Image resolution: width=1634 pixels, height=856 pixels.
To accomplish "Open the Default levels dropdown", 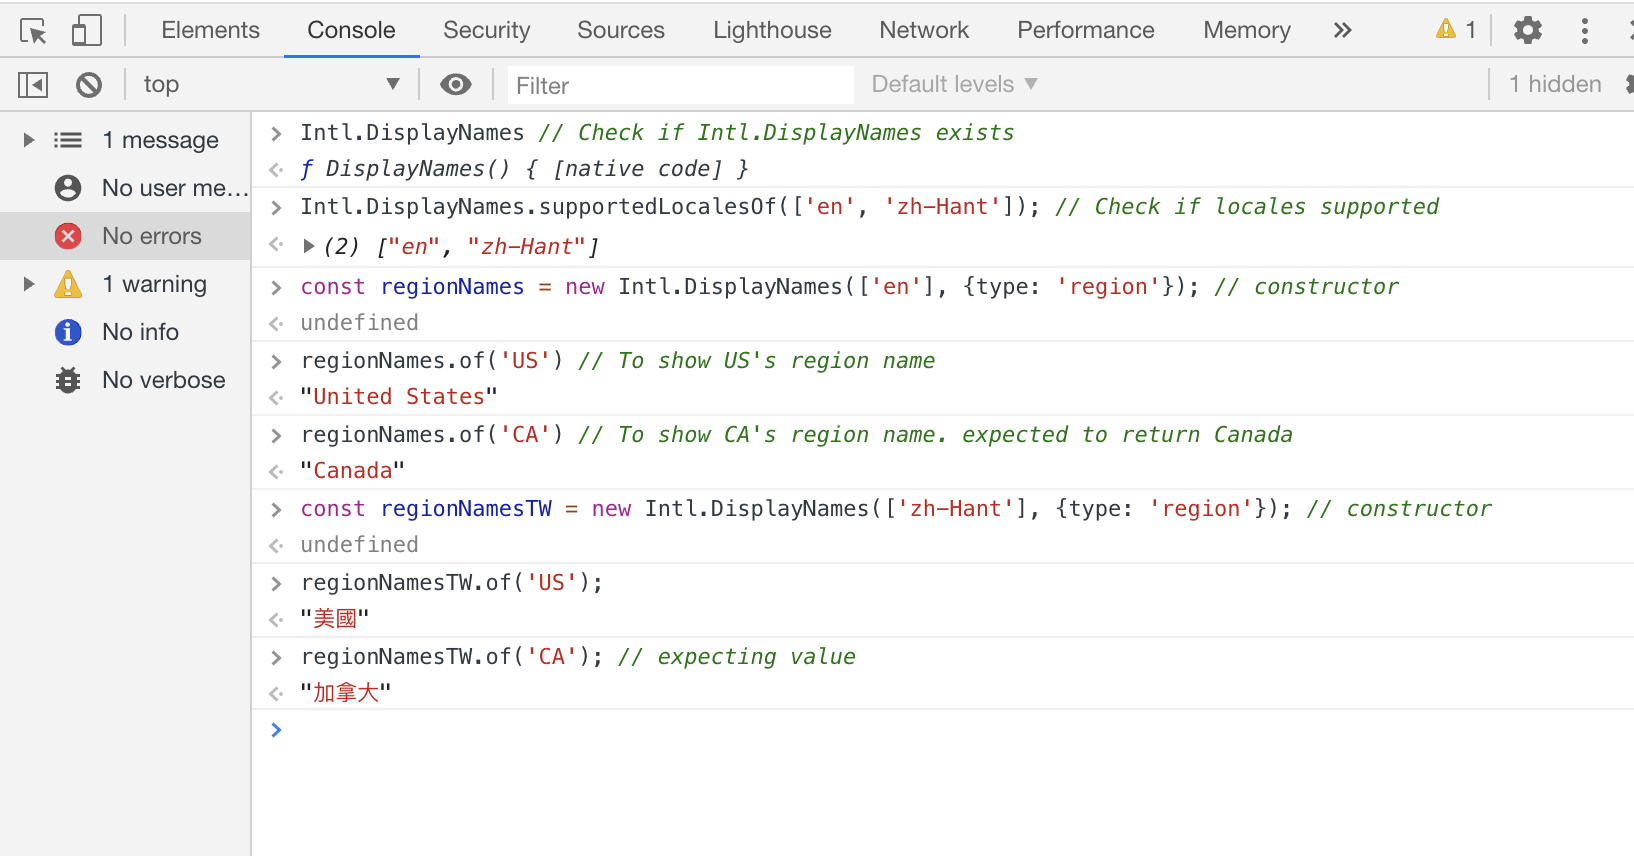I will click(x=954, y=85).
